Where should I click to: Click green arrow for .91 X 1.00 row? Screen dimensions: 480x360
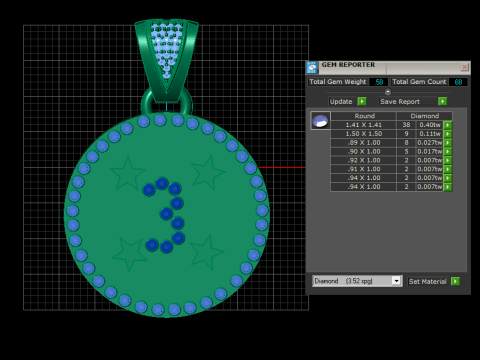[448, 169]
